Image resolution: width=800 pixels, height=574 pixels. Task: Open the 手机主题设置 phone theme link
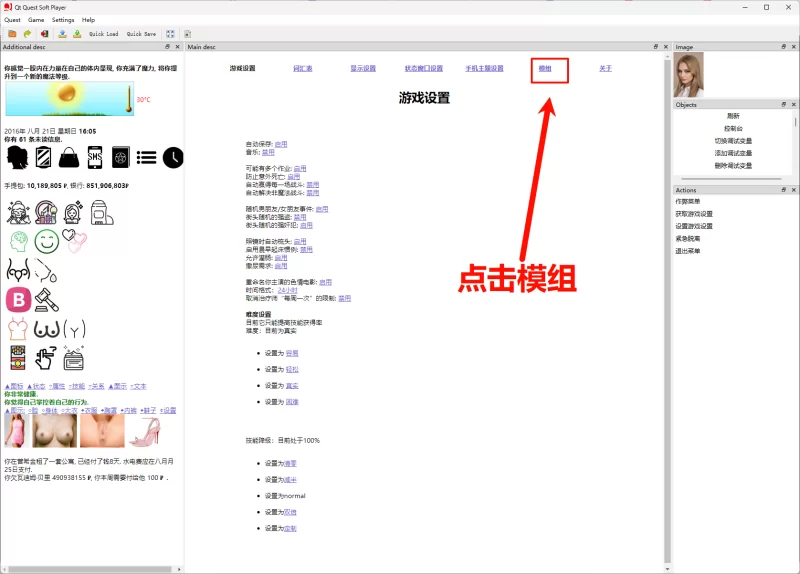pyautogui.click(x=484, y=68)
